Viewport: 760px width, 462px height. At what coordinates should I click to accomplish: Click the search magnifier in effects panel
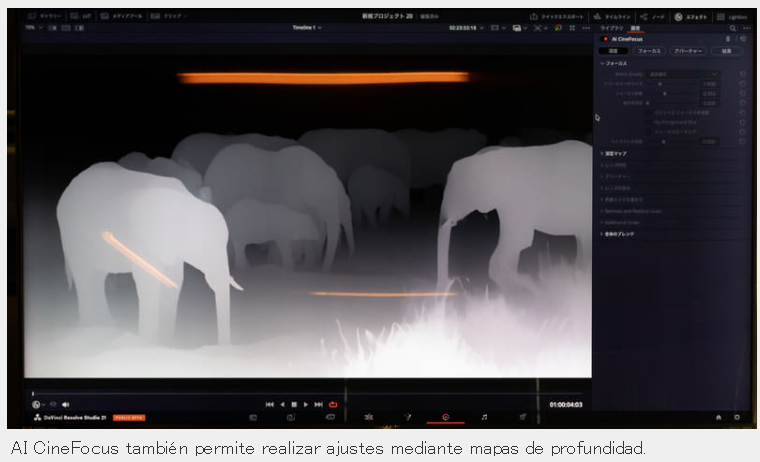732,28
